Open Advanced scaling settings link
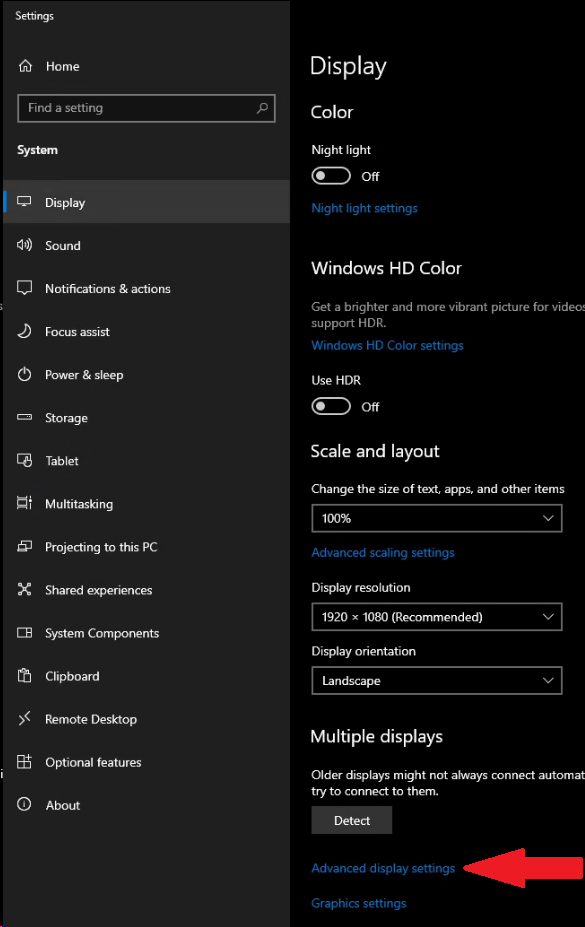This screenshot has height=927, width=585. coord(383,552)
